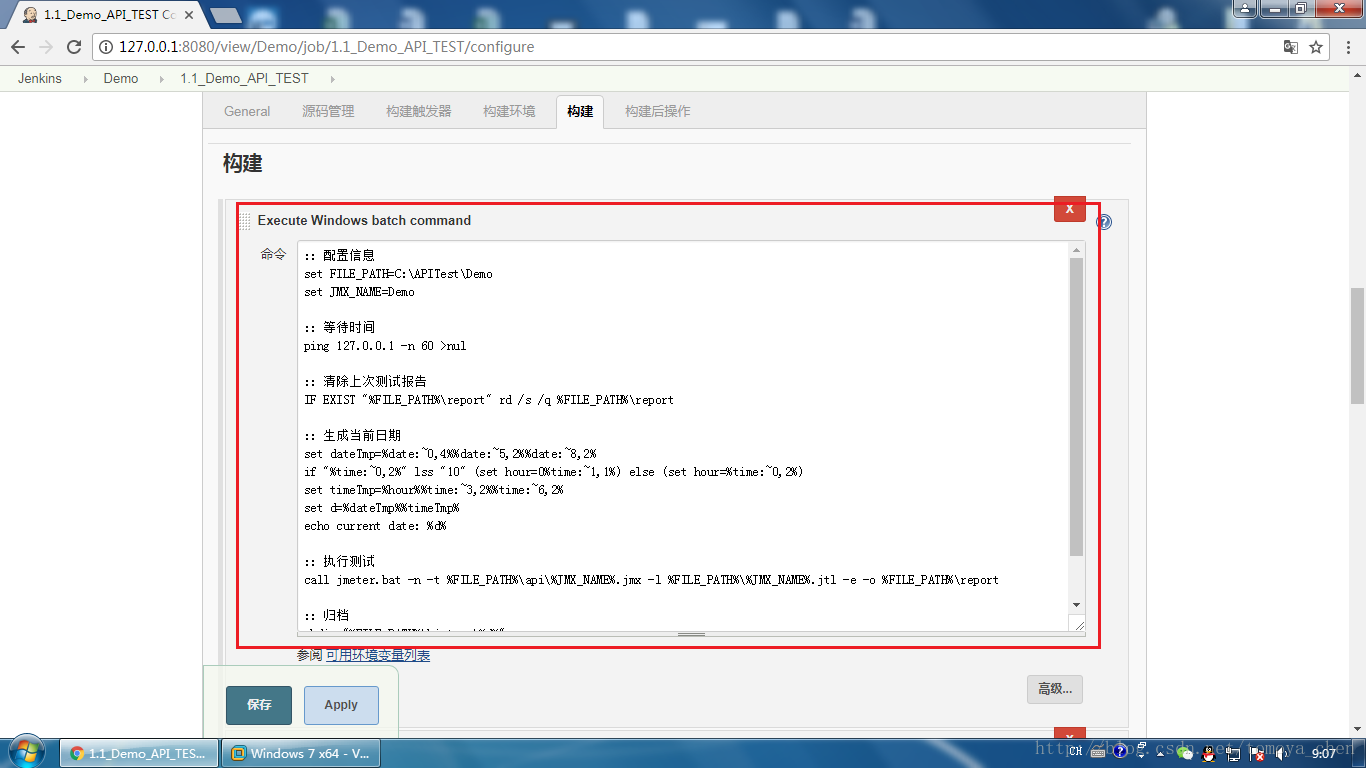The width and height of the screenshot is (1366, 768).
Task: Go to Jenkins breadcrumb link
Action: 40,78
